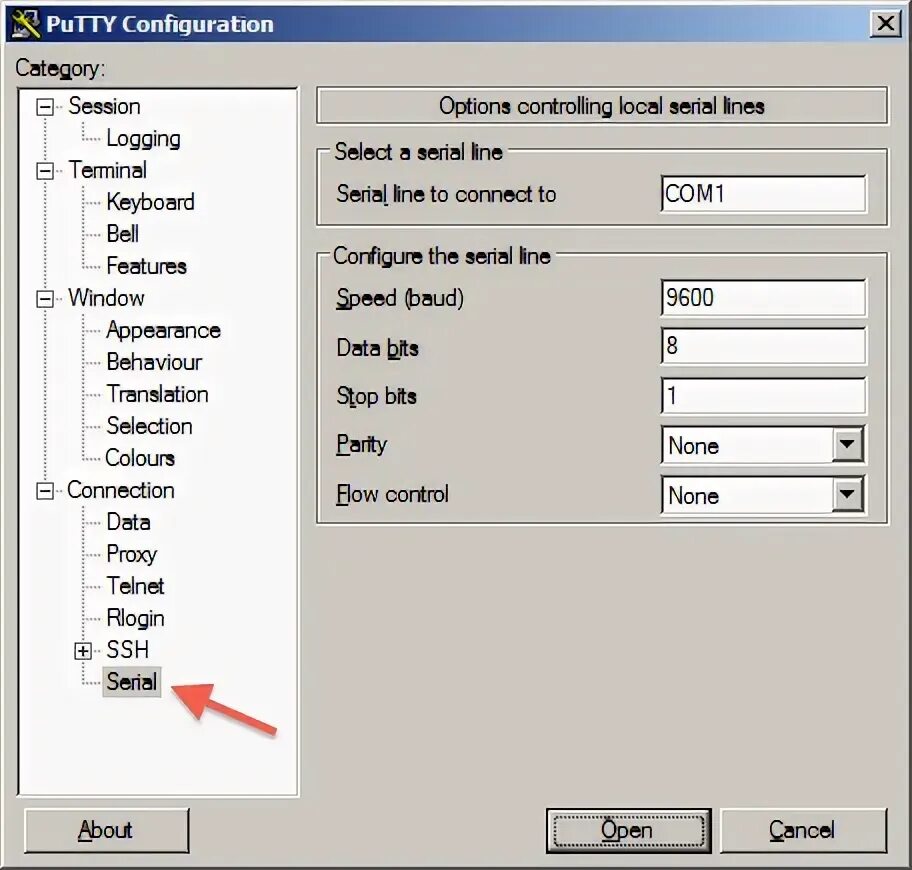Select the Behaviour category
The width and height of the screenshot is (912, 870).
pyautogui.click(x=154, y=362)
